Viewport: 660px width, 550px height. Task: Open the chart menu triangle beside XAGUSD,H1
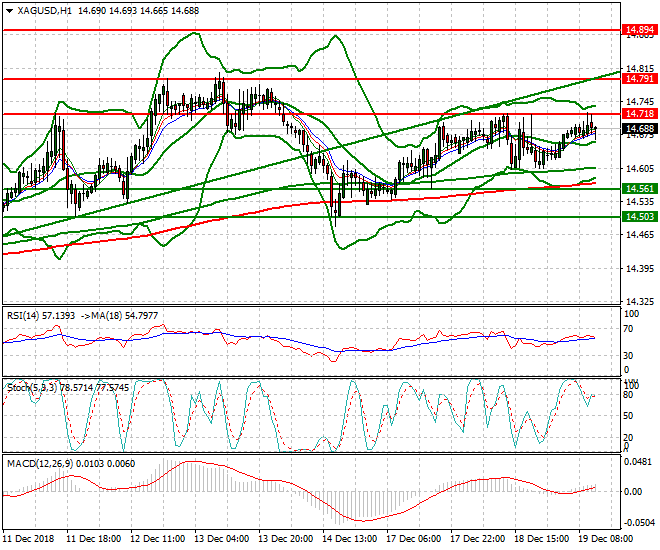10,11
